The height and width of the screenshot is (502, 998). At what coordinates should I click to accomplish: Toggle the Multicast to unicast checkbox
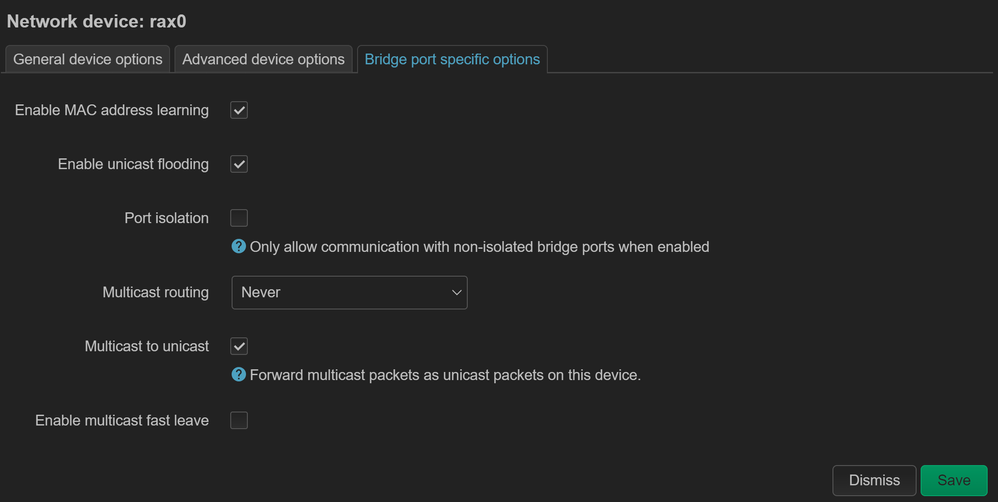pyautogui.click(x=239, y=346)
